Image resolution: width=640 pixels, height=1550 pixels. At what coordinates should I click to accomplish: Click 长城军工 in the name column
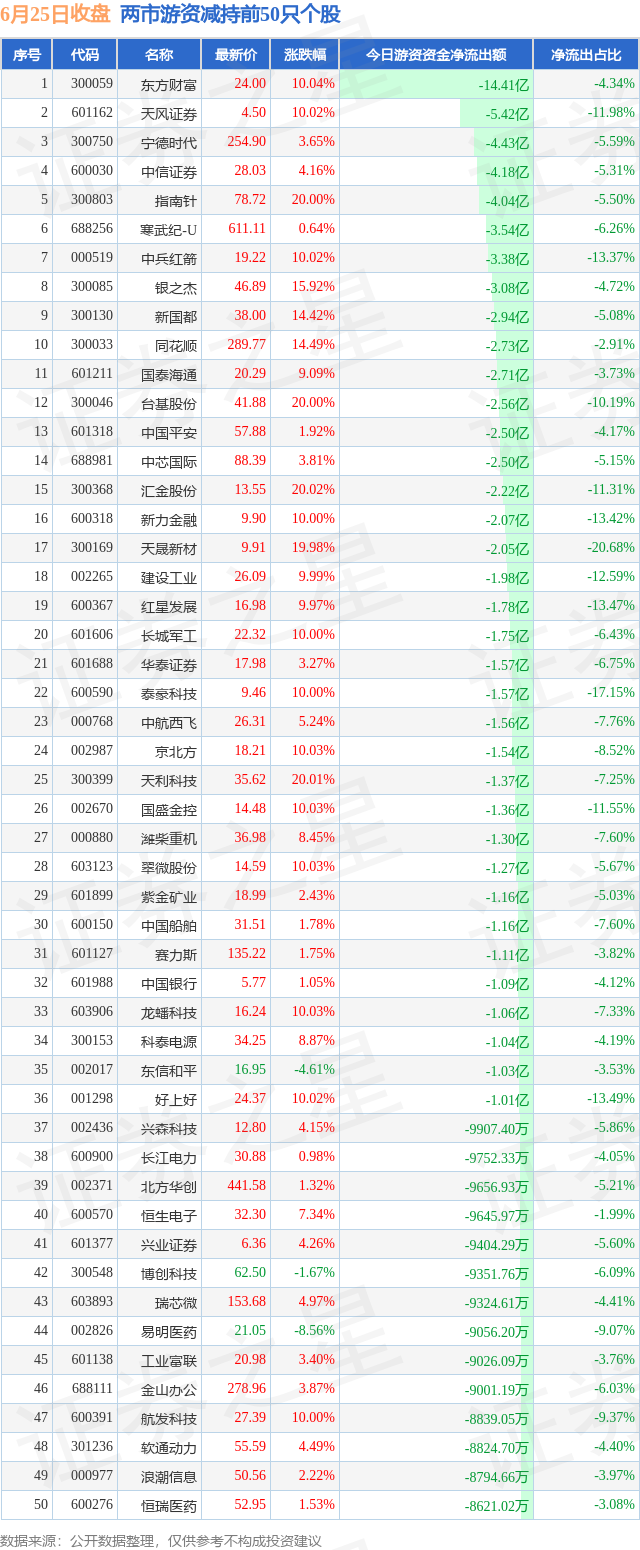[169, 636]
